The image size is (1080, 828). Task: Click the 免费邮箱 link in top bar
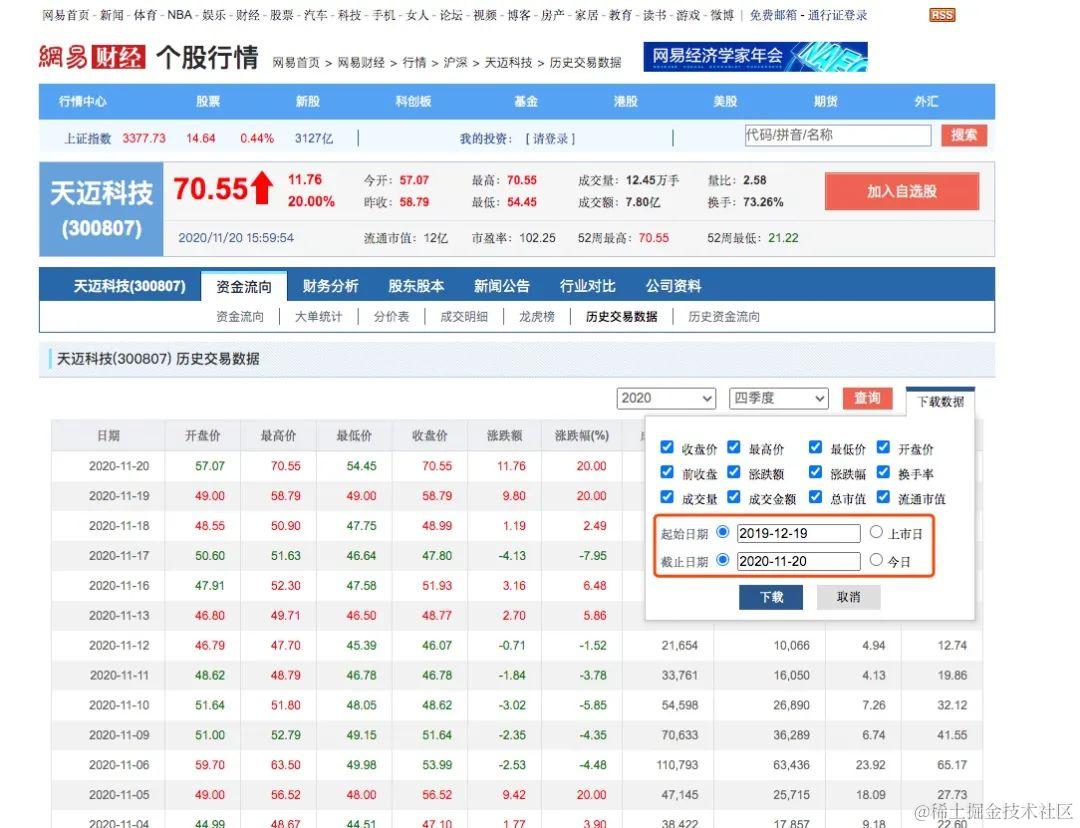point(773,15)
